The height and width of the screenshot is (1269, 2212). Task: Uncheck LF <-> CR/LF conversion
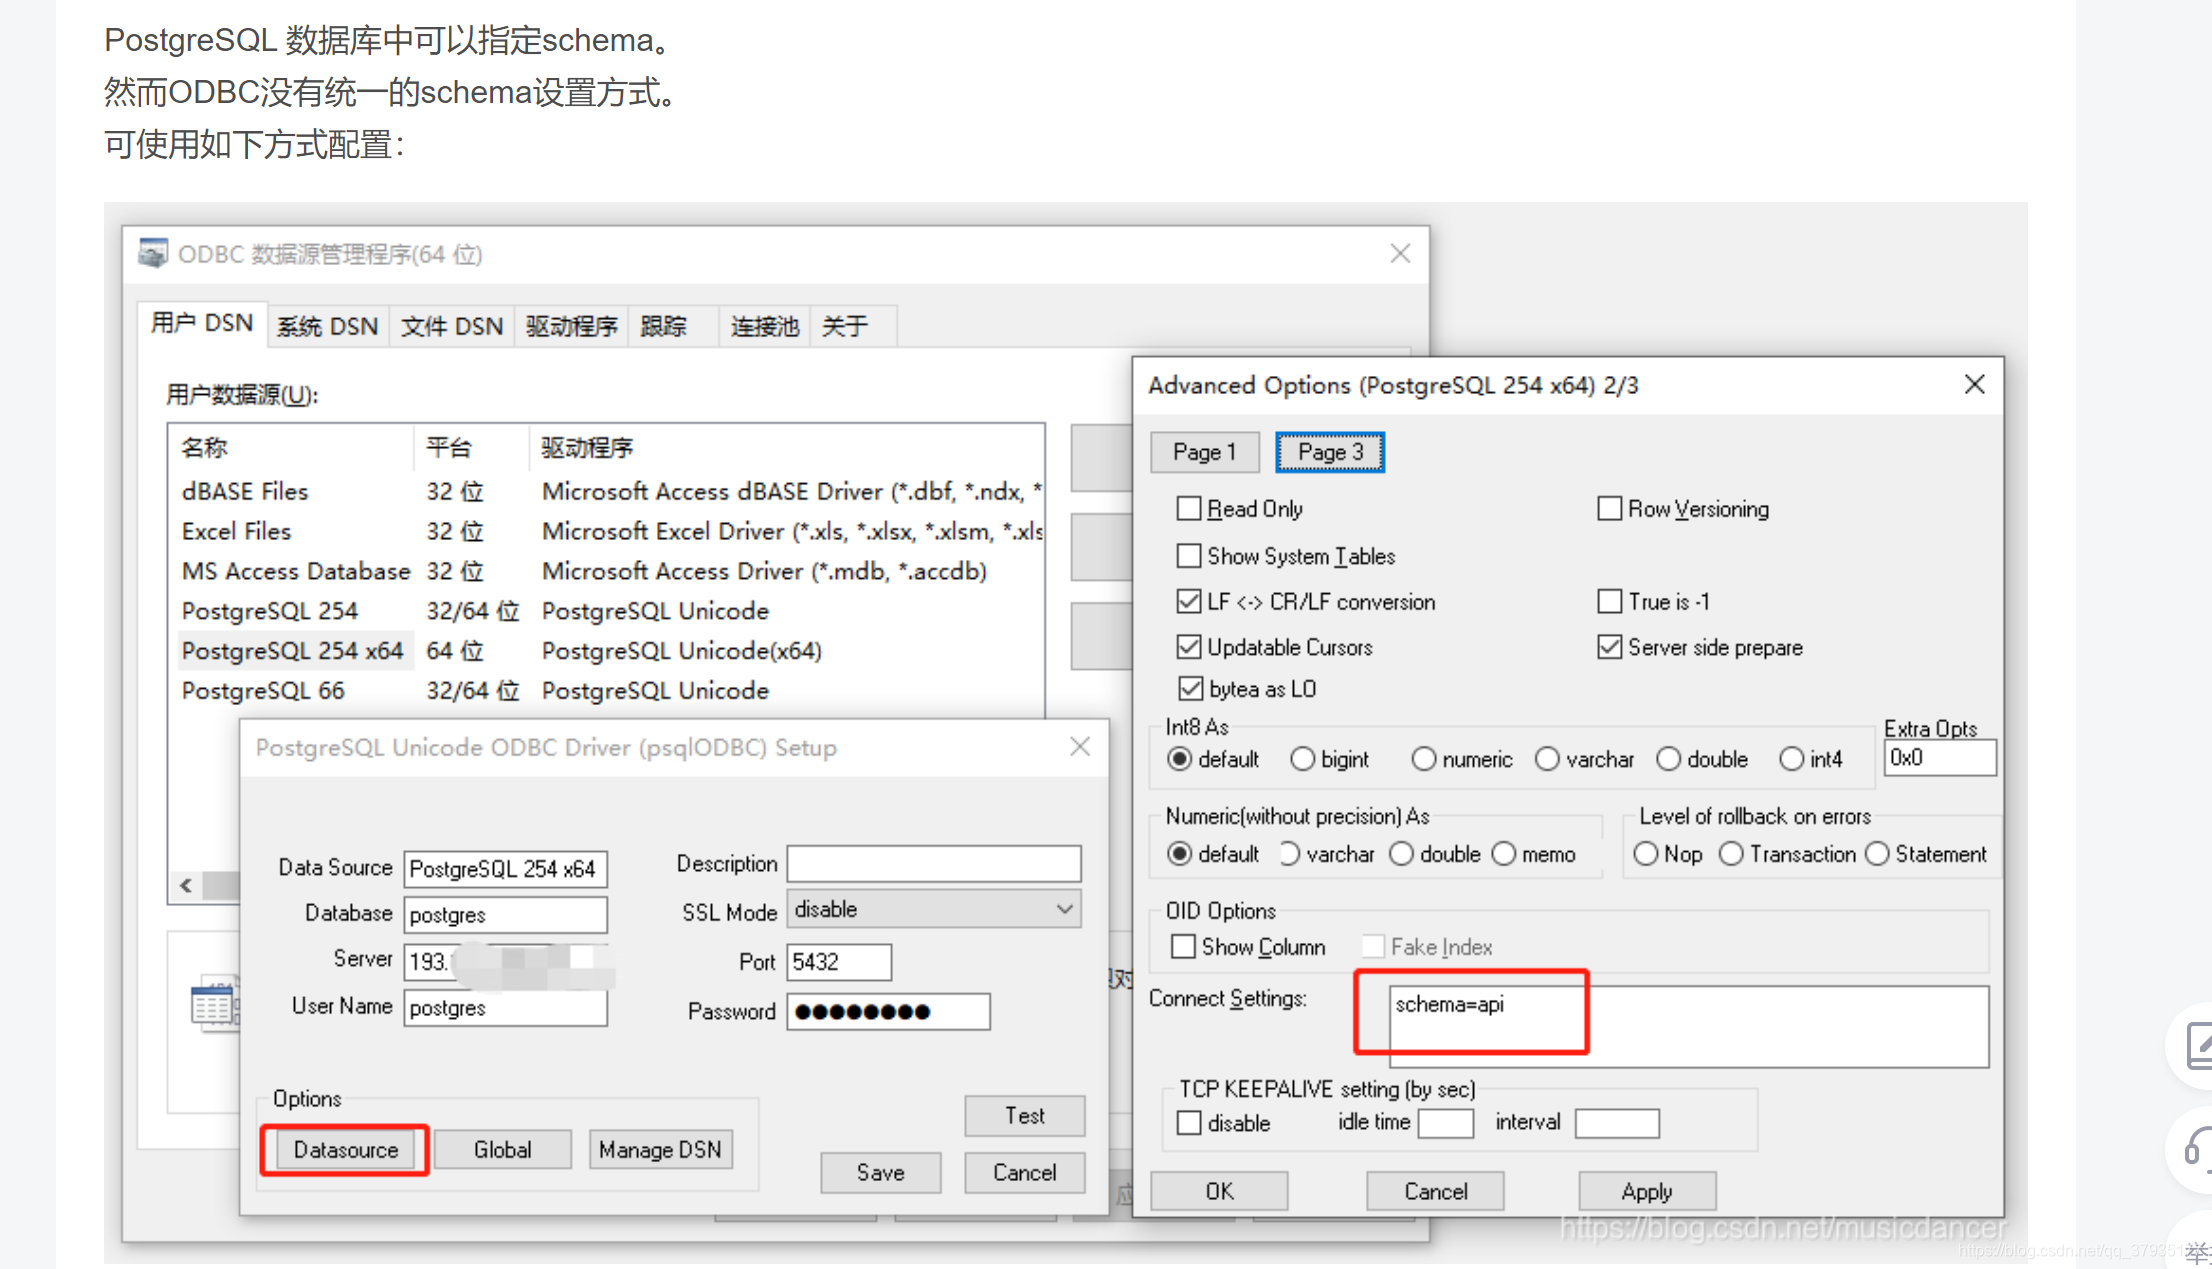[1188, 601]
